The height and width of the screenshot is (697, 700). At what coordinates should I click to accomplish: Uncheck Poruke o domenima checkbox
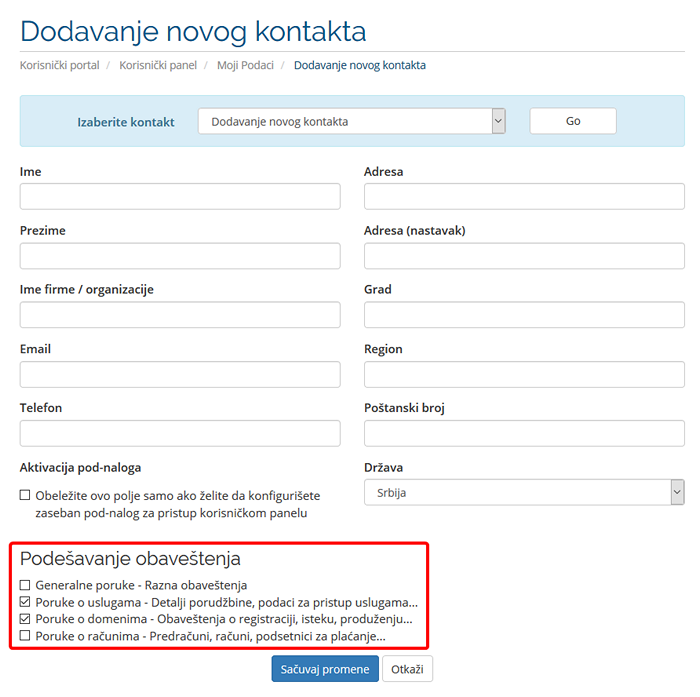(x=25, y=619)
